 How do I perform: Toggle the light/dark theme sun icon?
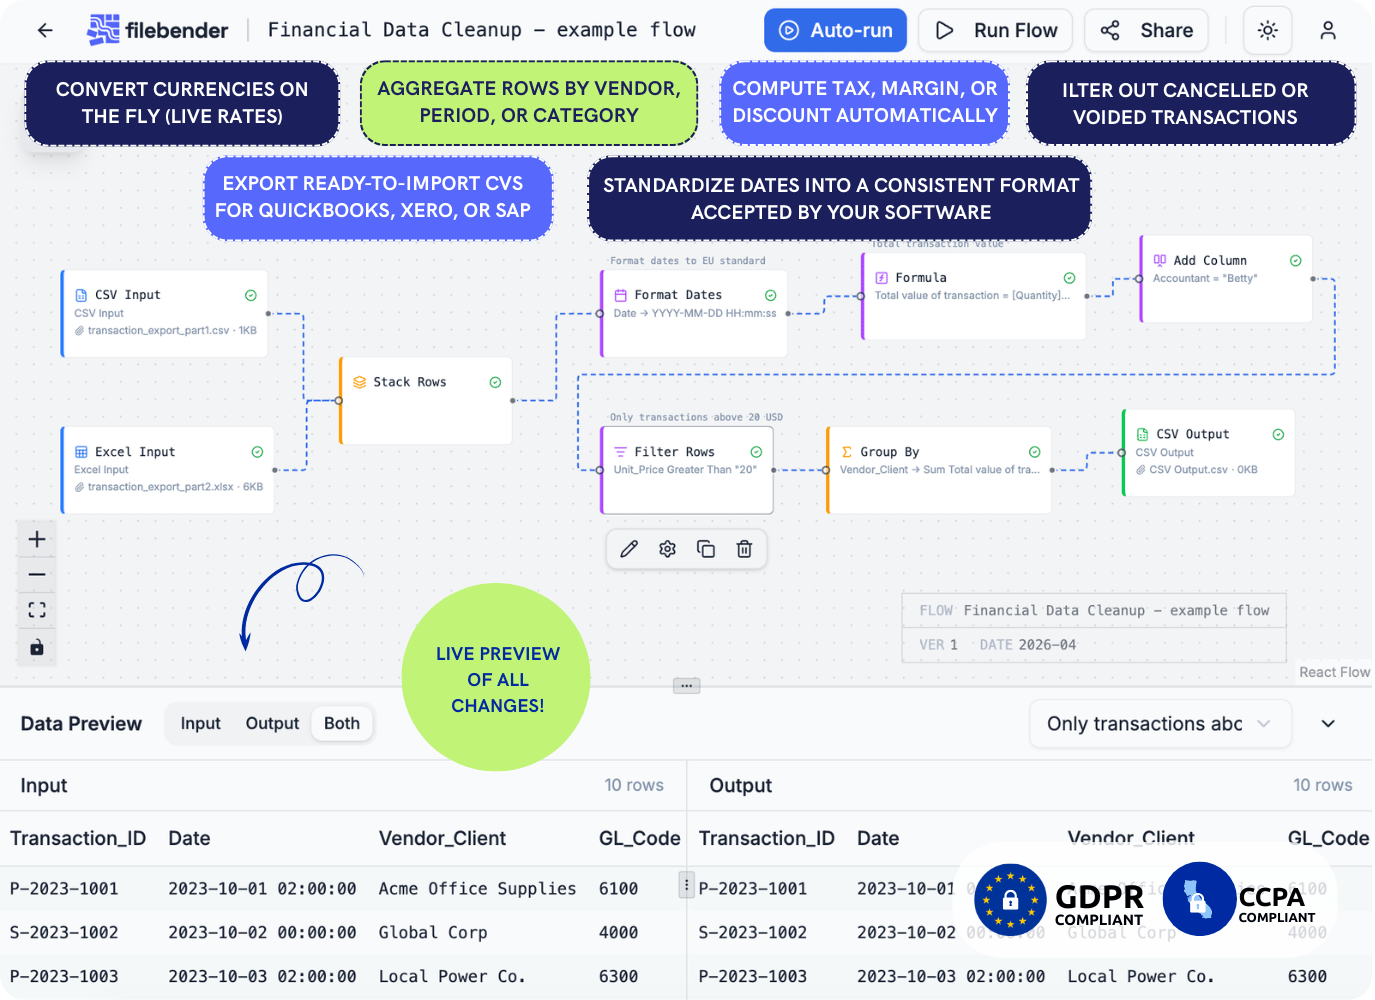coord(1267,30)
